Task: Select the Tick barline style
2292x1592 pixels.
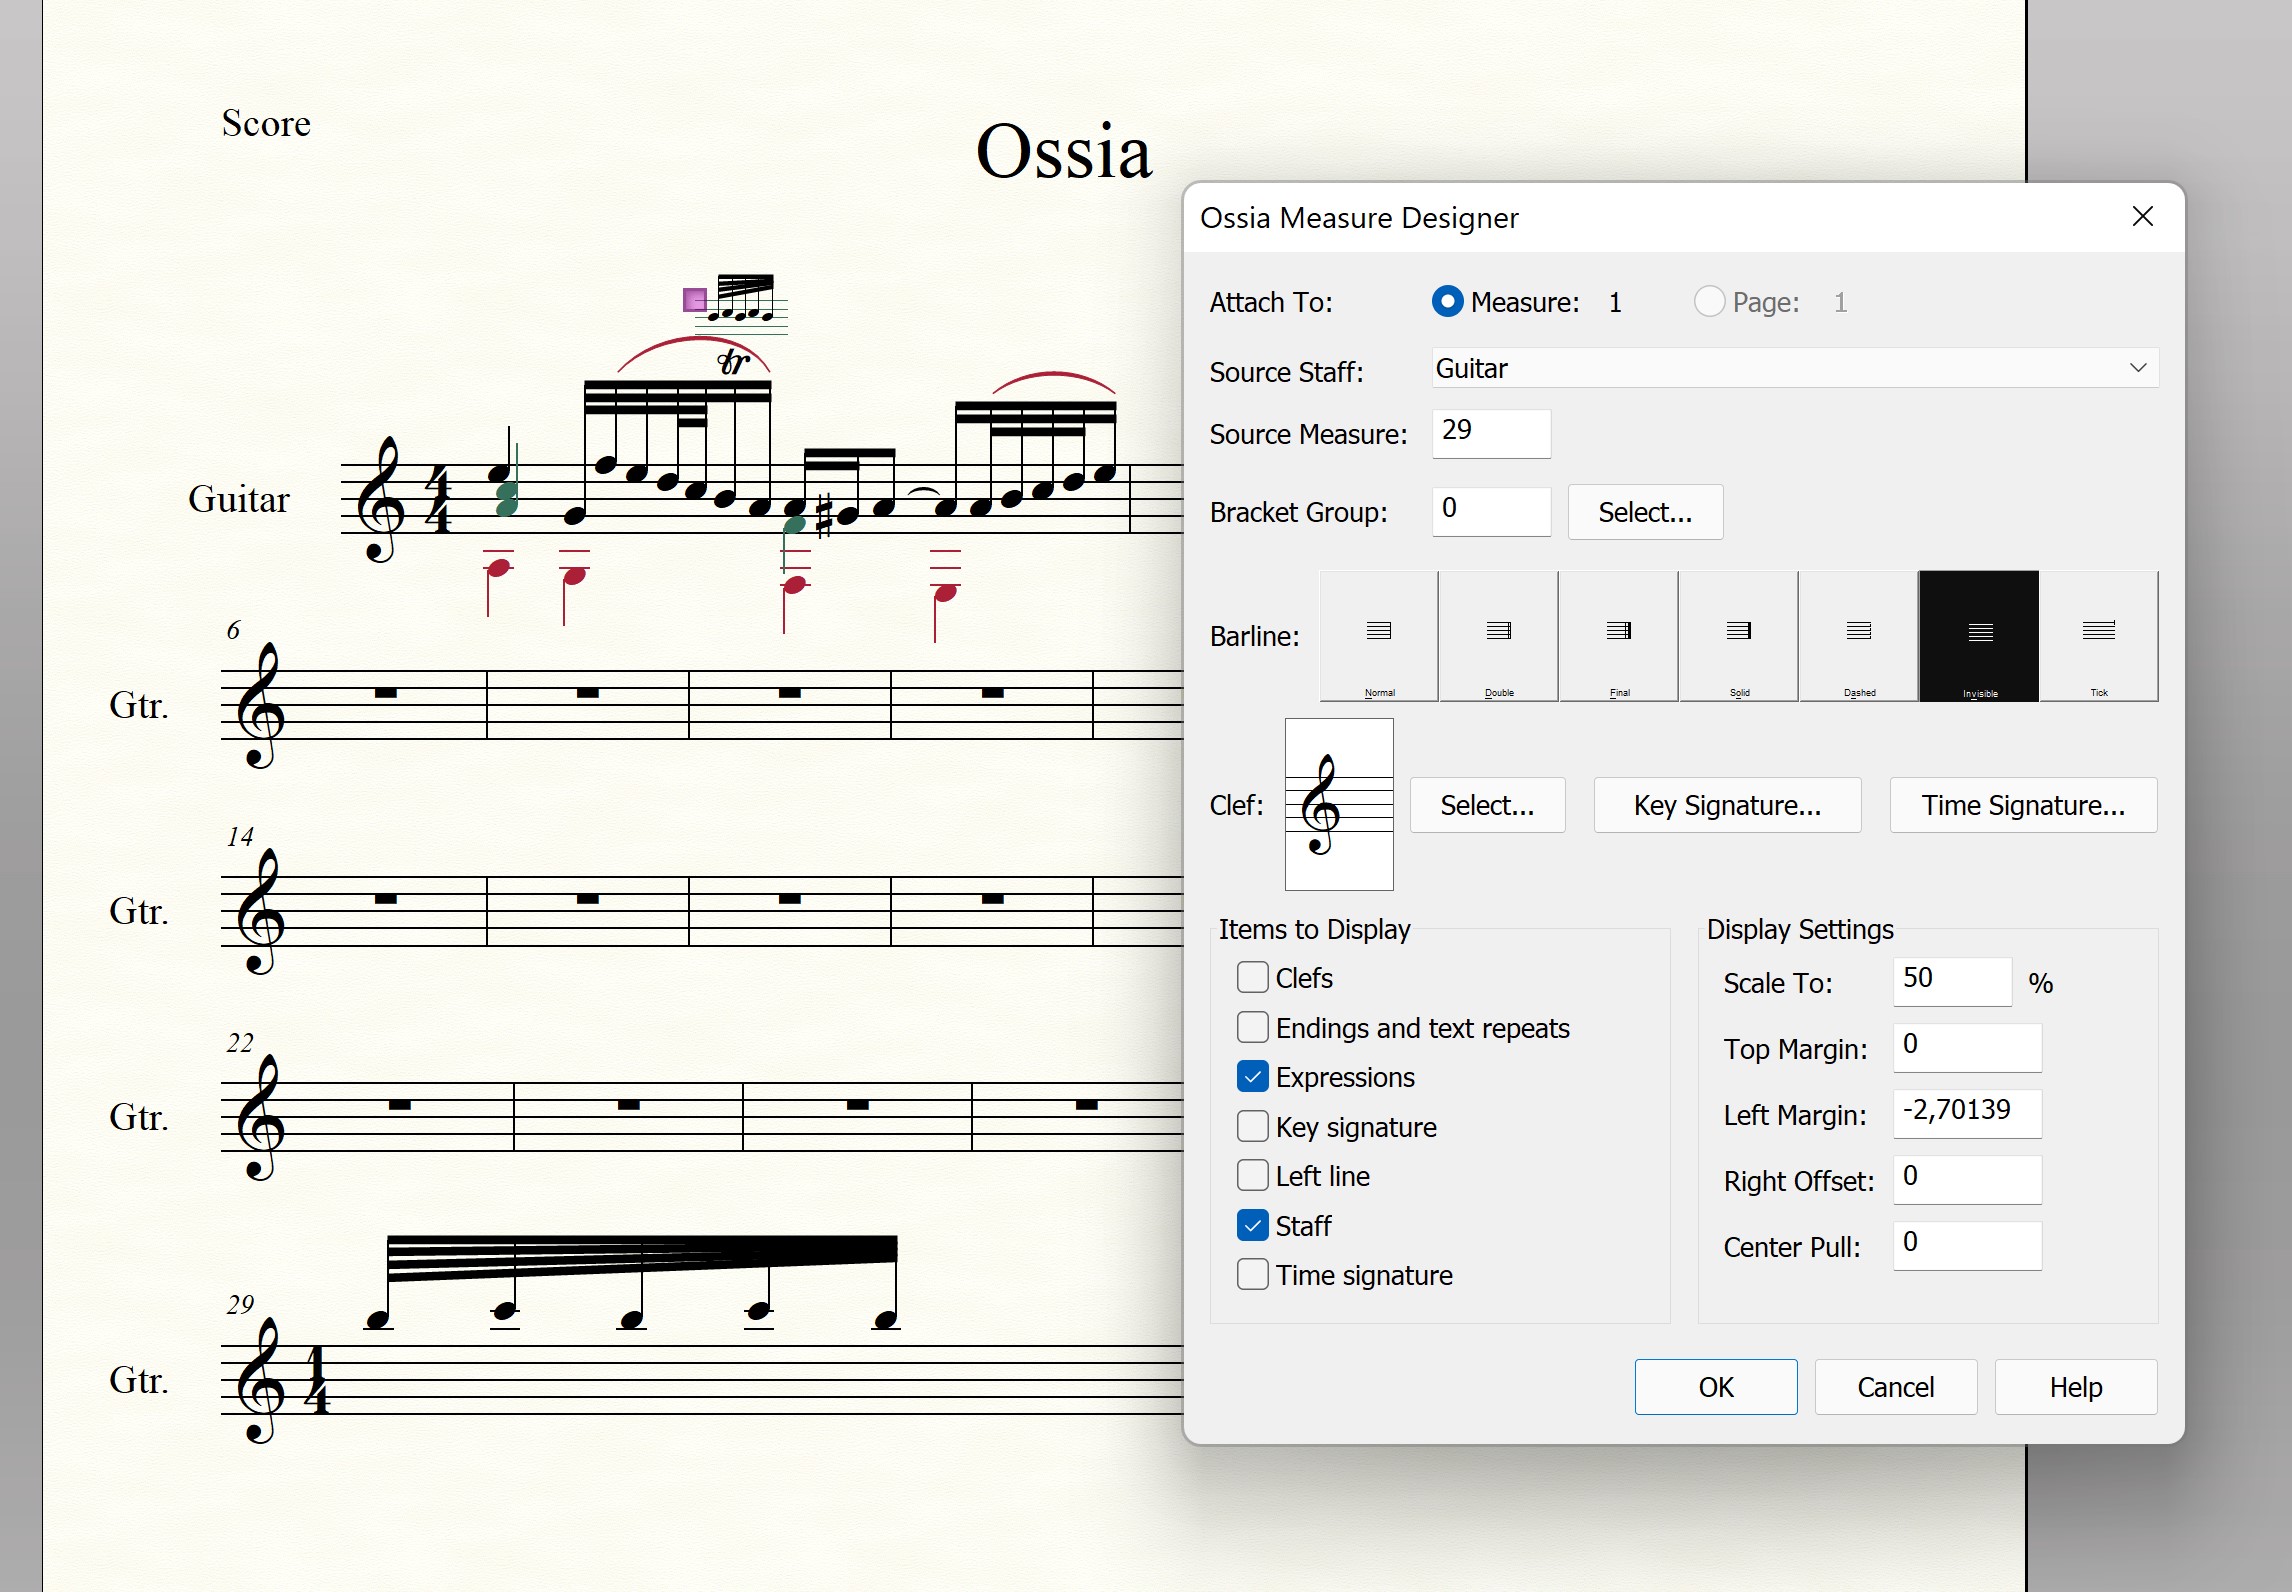Action: pyautogui.click(x=2099, y=636)
